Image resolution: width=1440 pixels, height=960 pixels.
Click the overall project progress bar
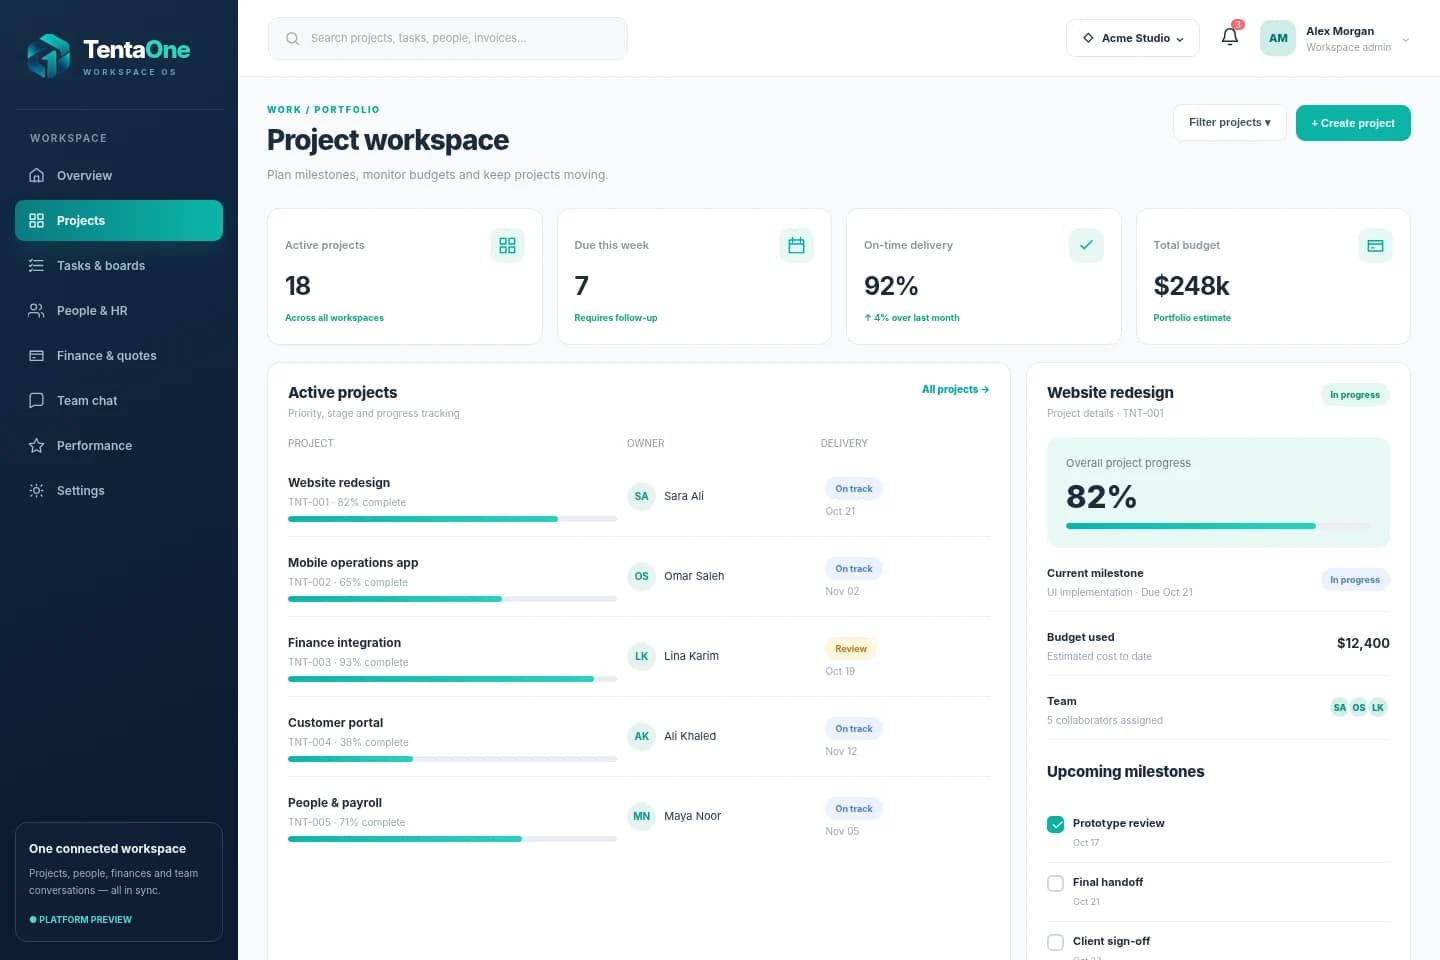click(x=1218, y=526)
